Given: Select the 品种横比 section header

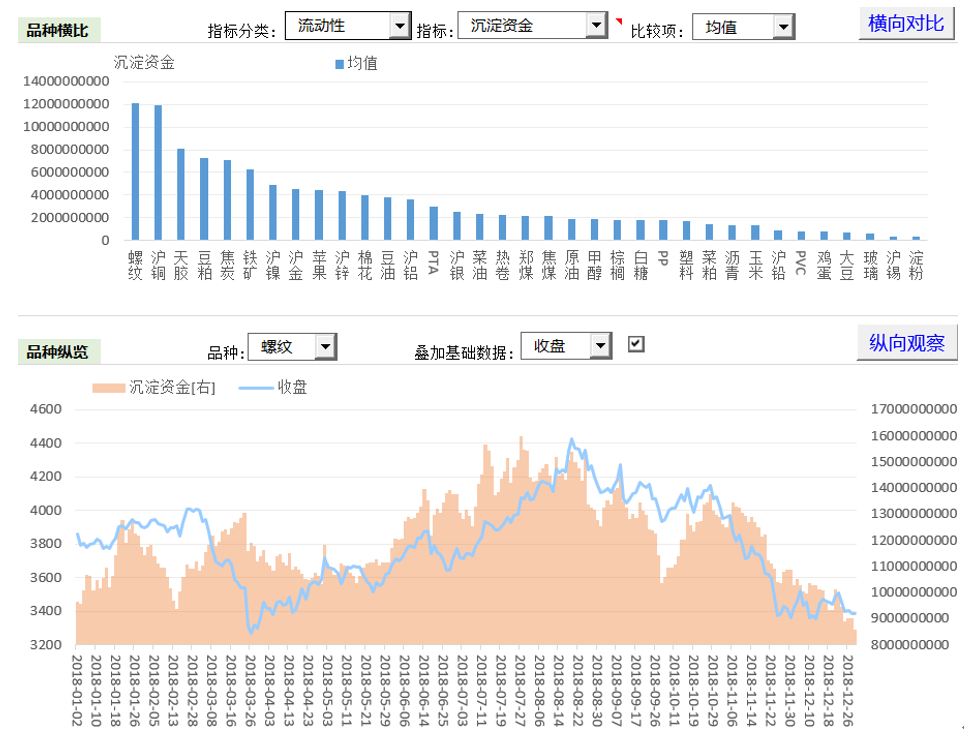Looking at the screenshot, I should tap(57, 30).
